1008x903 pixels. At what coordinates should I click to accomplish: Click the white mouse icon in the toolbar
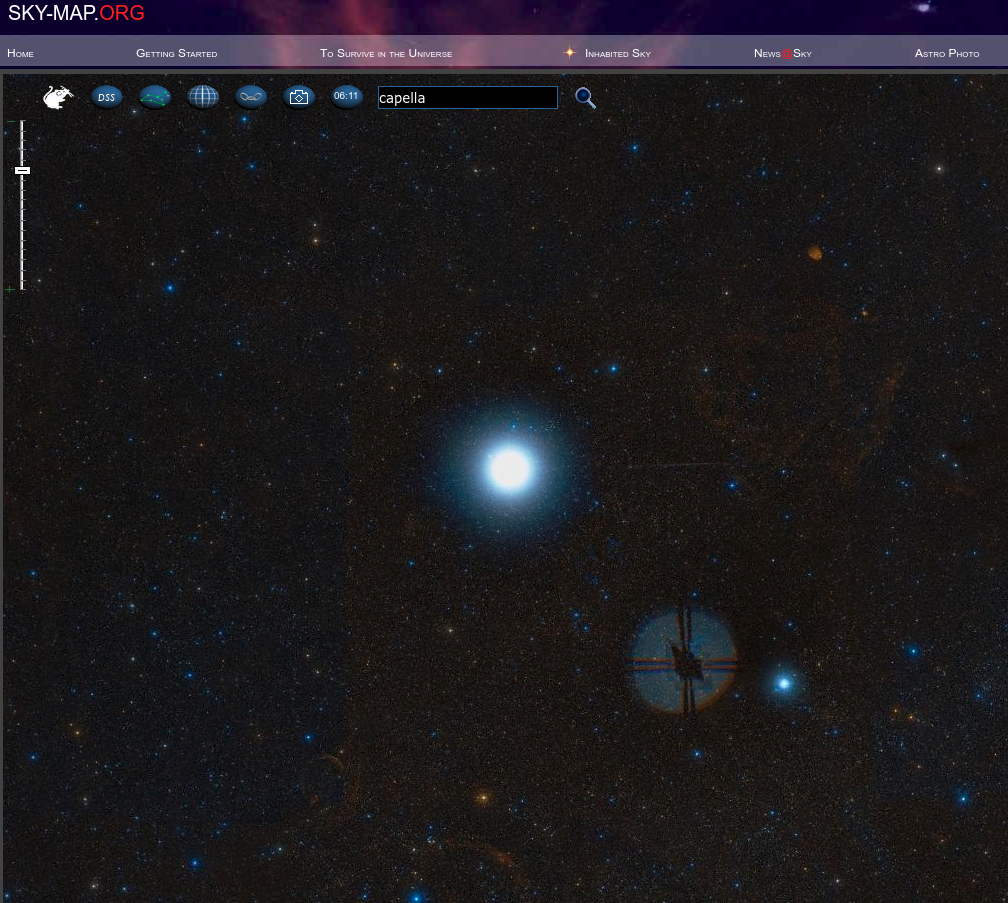tap(58, 97)
